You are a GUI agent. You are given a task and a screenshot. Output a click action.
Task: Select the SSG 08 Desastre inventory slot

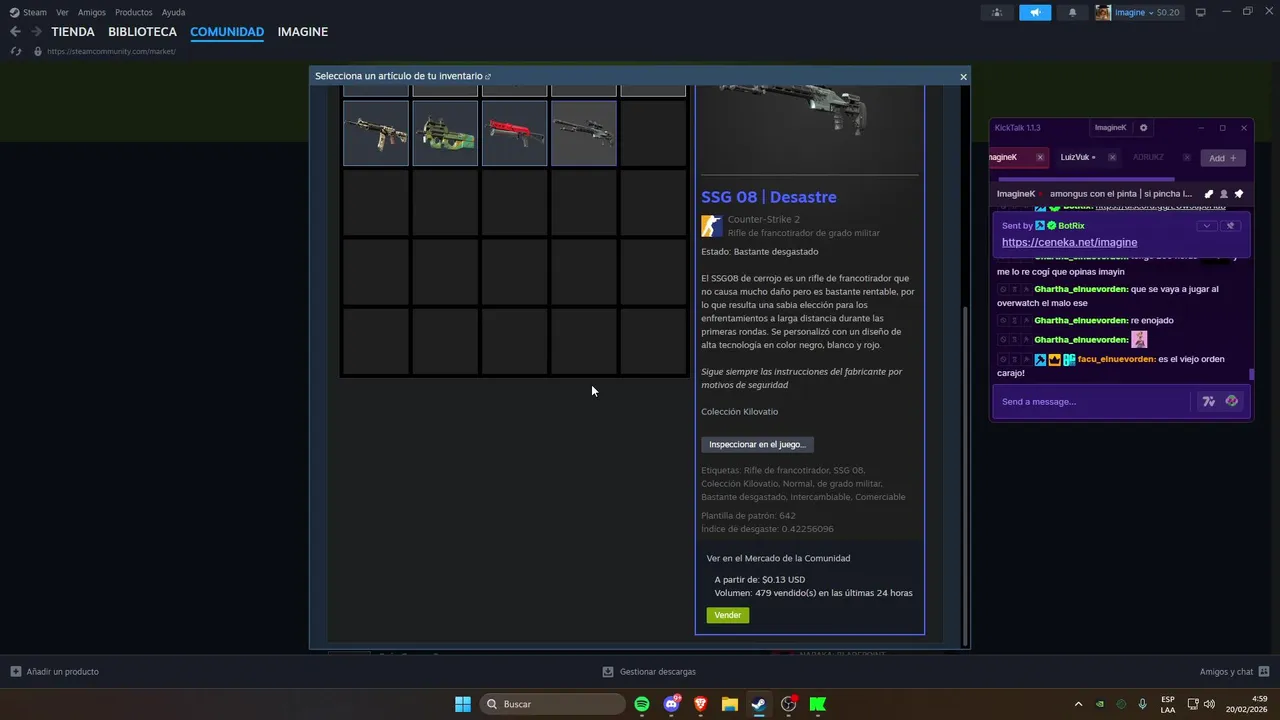click(584, 133)
